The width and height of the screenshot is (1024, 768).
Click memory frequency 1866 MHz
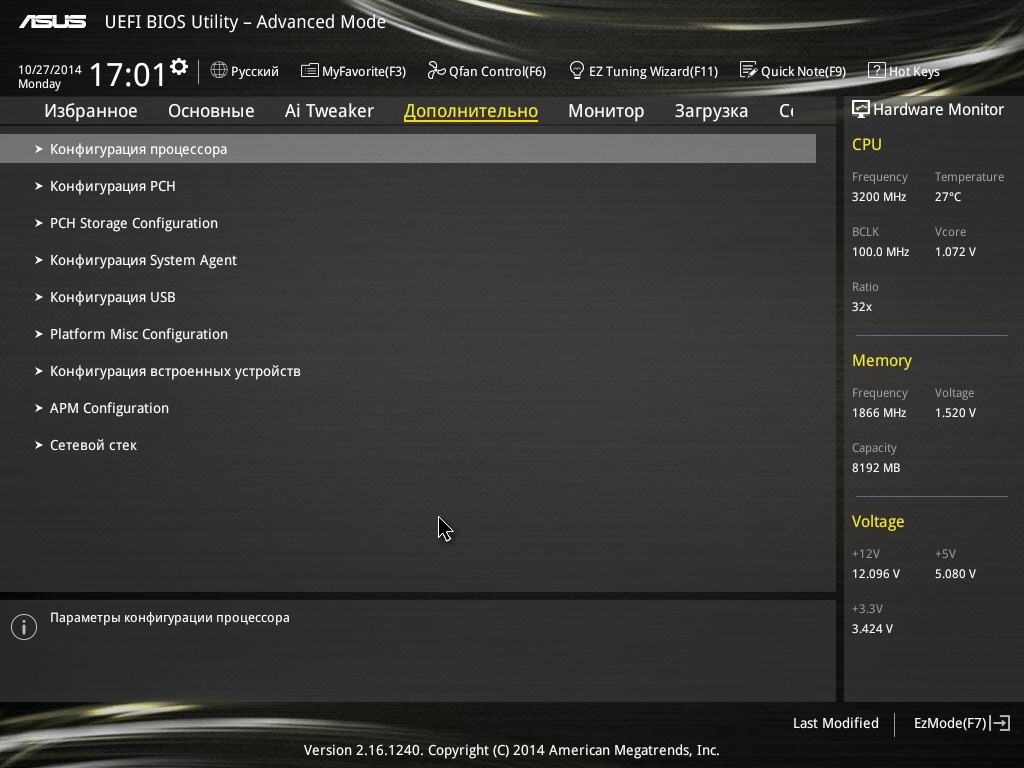coord(879,413)
